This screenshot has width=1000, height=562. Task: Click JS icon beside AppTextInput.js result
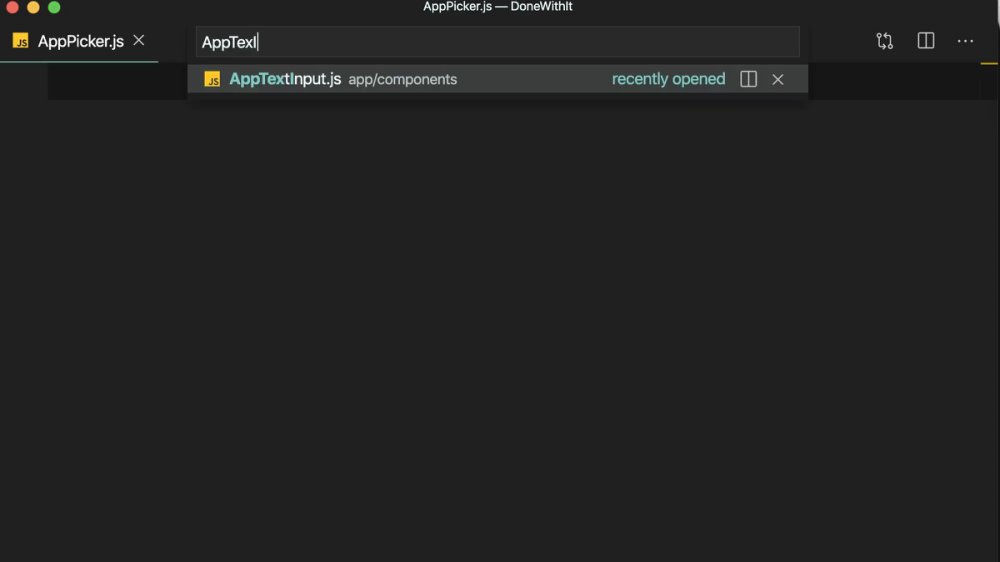212,79
